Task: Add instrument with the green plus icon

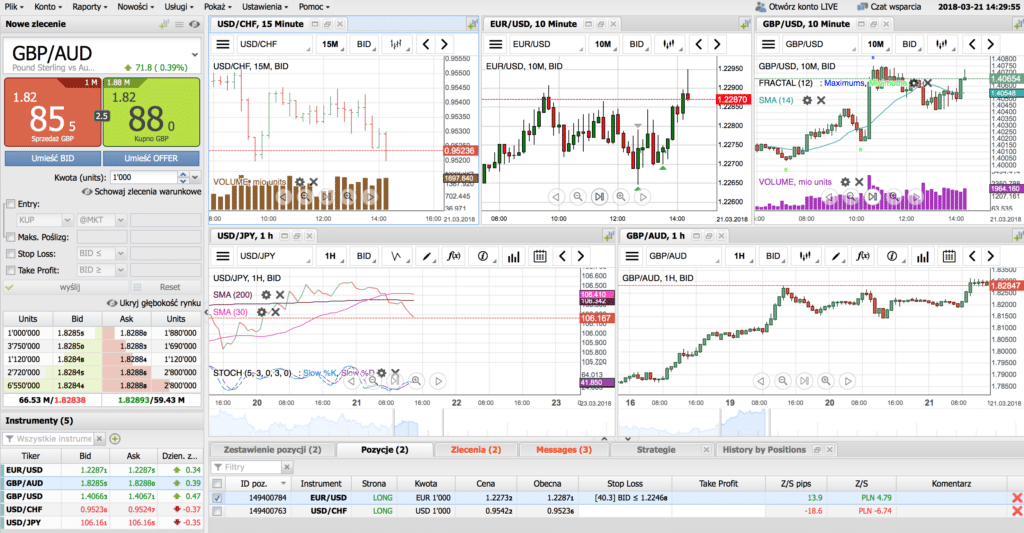Action: click(x=115, y=439)
